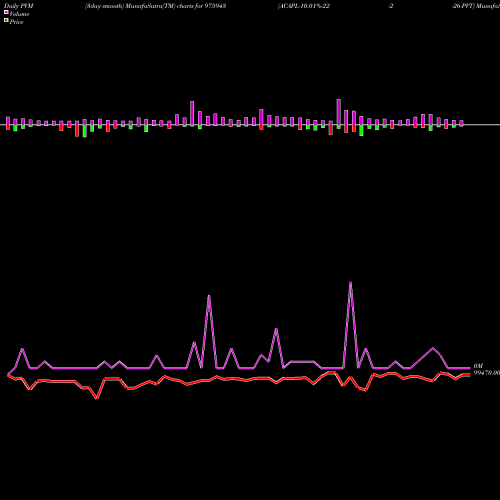Viewport: 500px width, 500px height.
Task: Click the Price legend color swatch
Action: [x=6, y=21]
